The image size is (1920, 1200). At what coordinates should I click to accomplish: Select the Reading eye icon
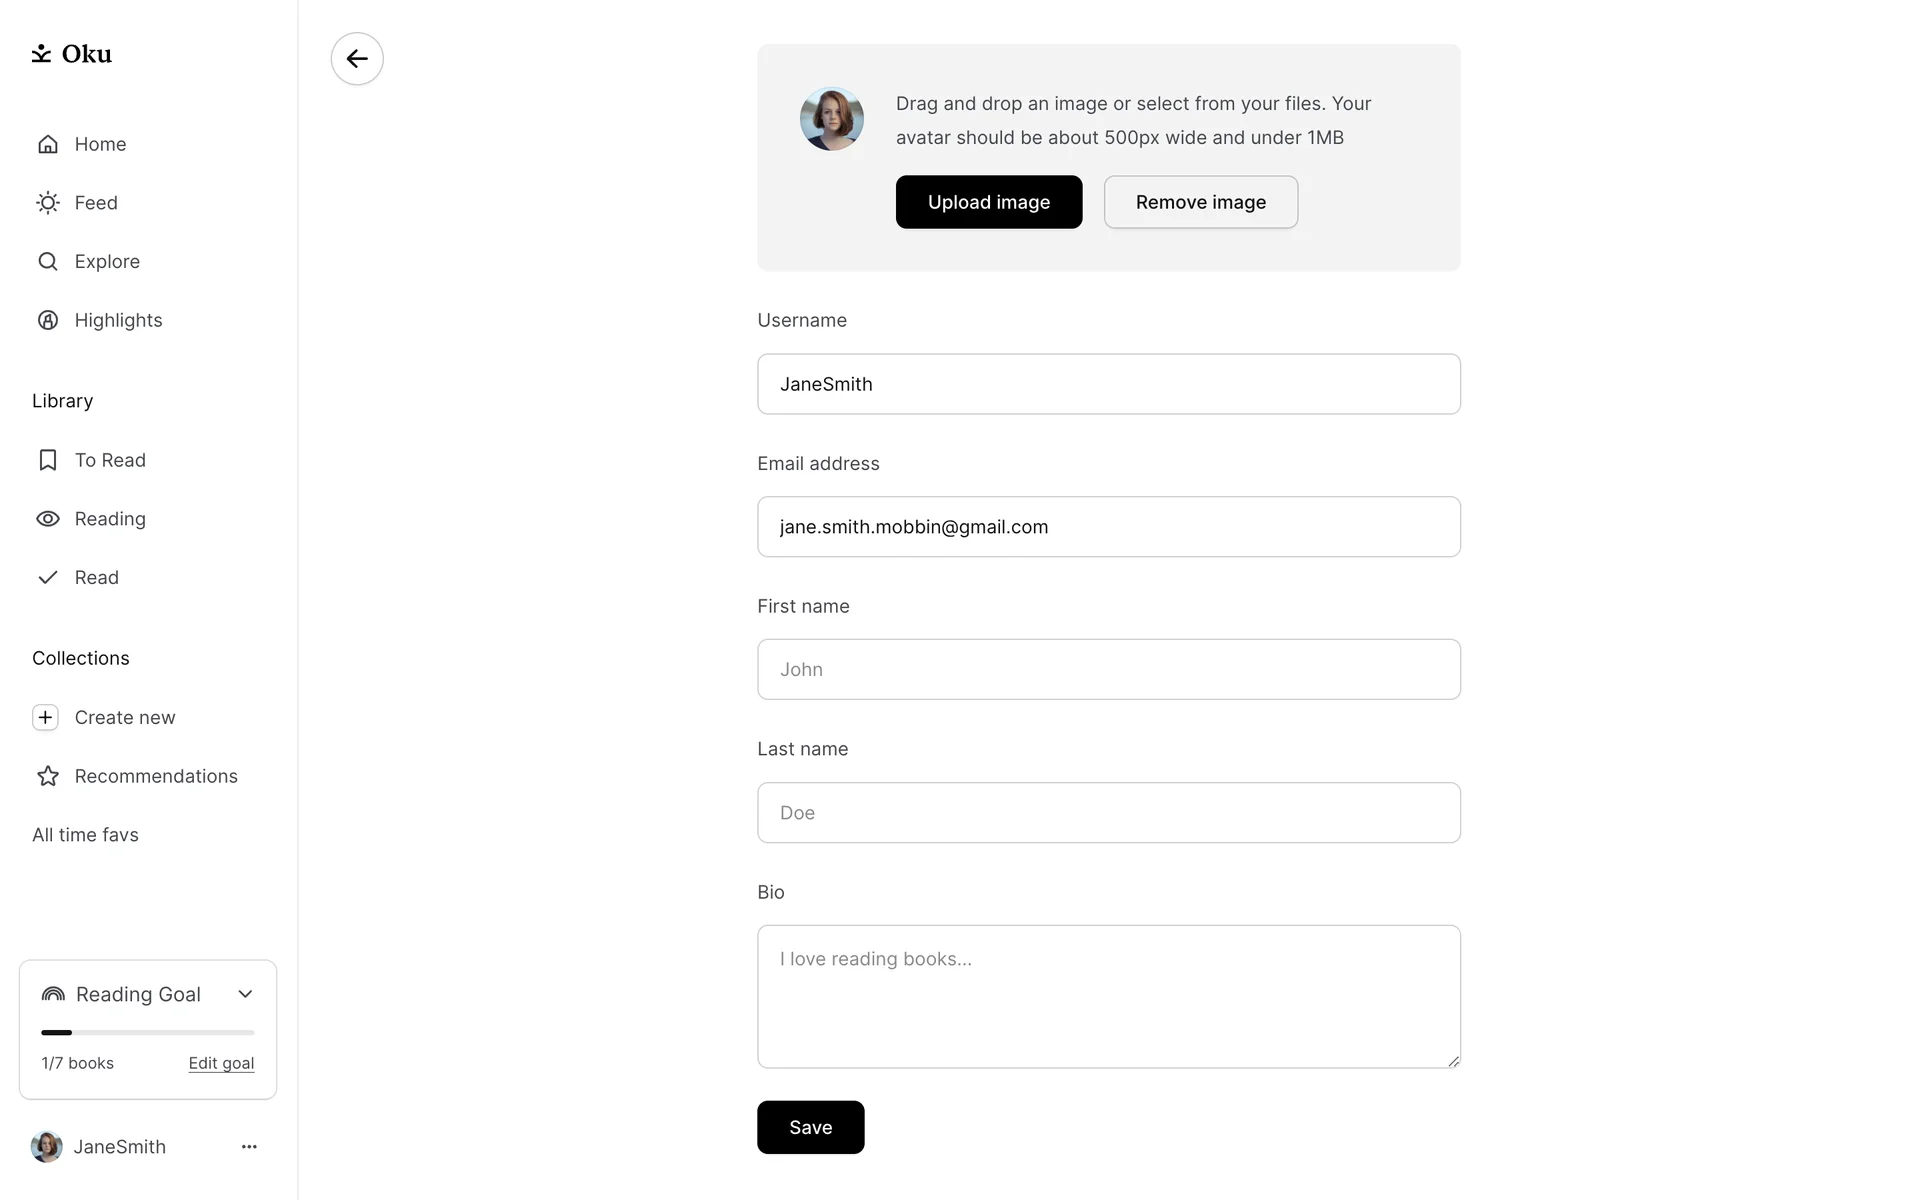point(48,519)
